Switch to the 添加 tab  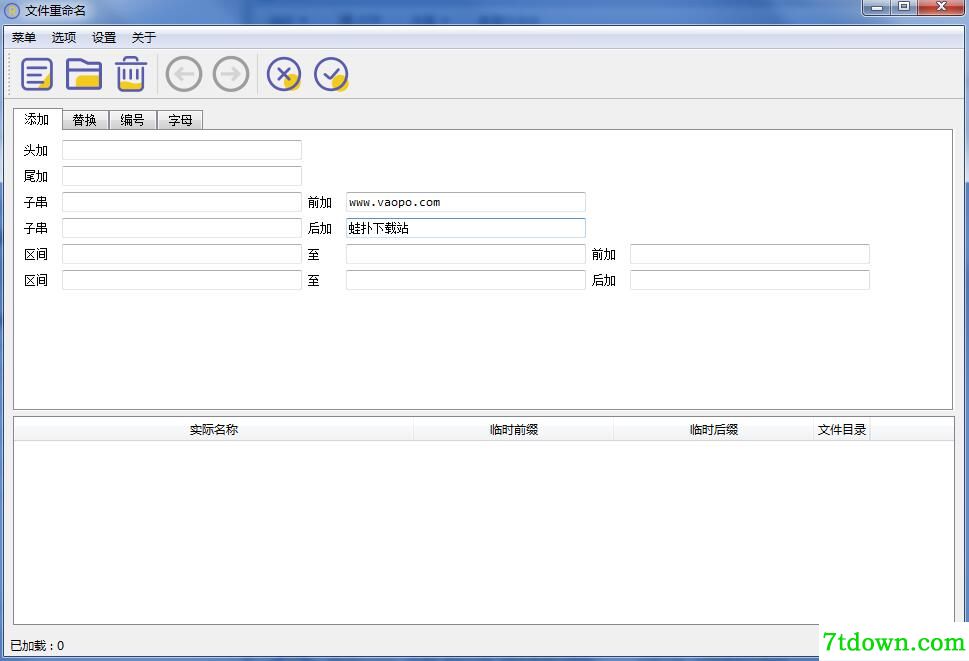point(37,119)
